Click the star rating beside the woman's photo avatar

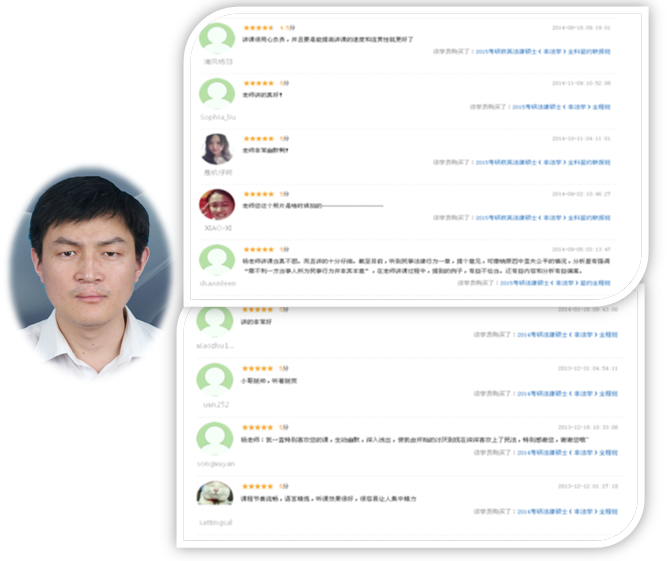coord(258,139)
